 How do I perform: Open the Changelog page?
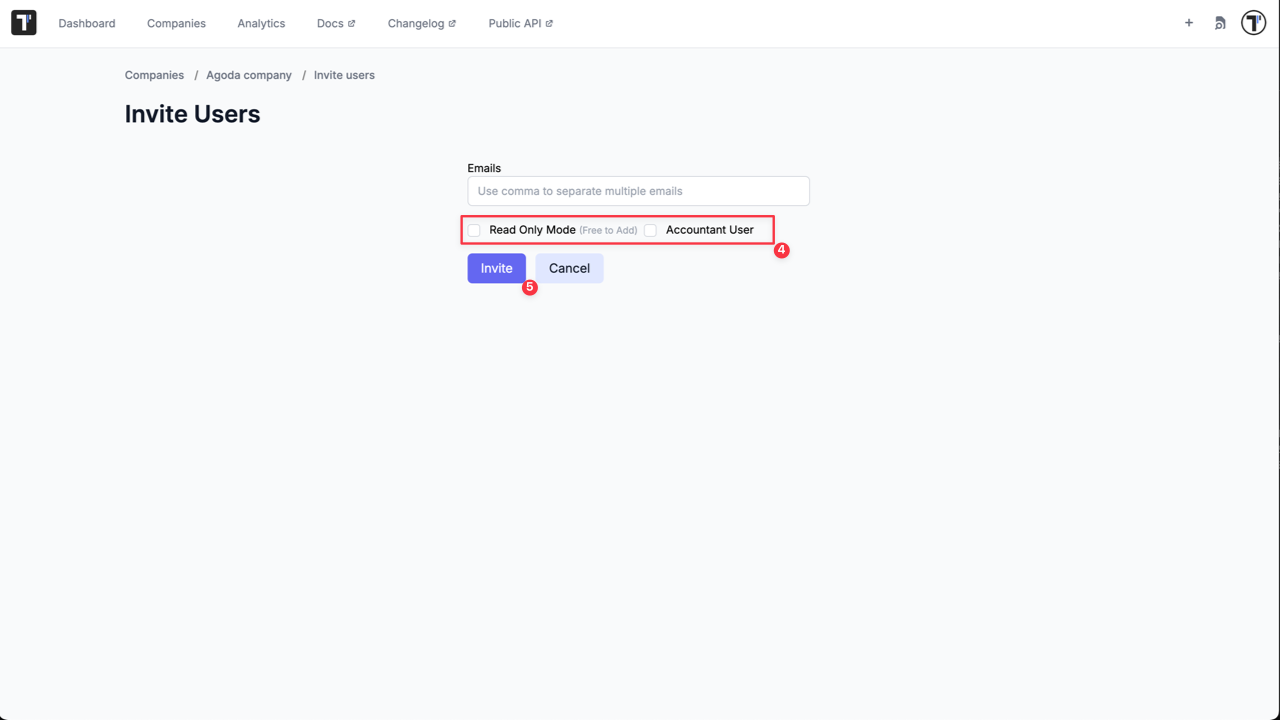(415, 23)
